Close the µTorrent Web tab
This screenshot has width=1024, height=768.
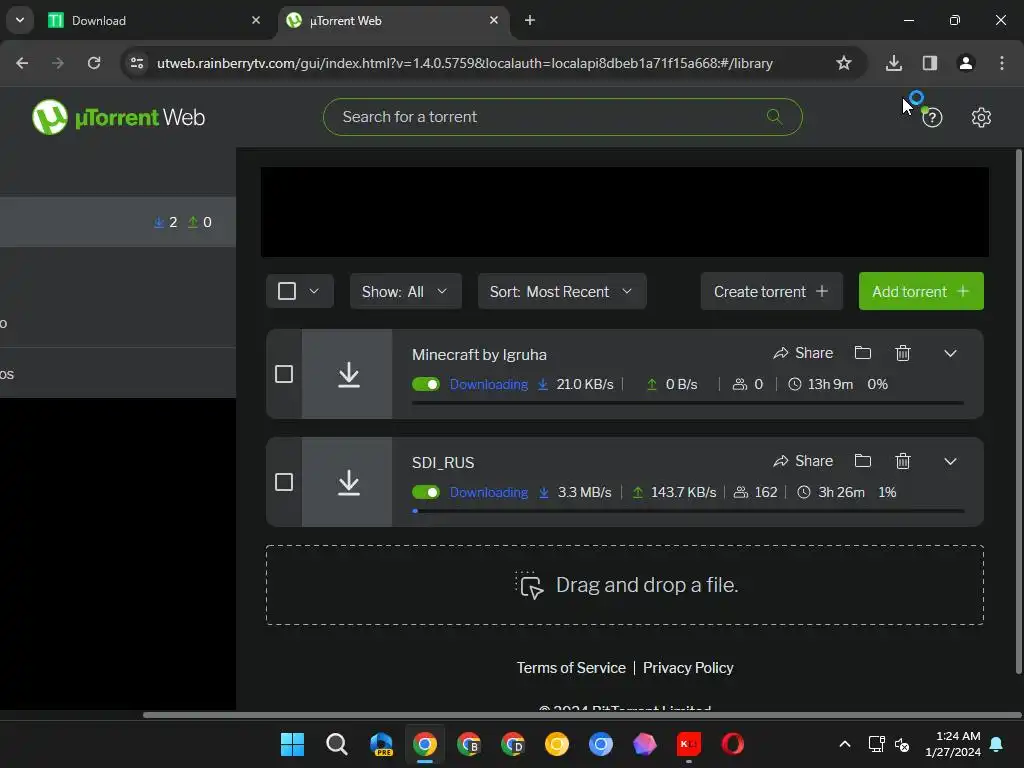click(494, 20)
